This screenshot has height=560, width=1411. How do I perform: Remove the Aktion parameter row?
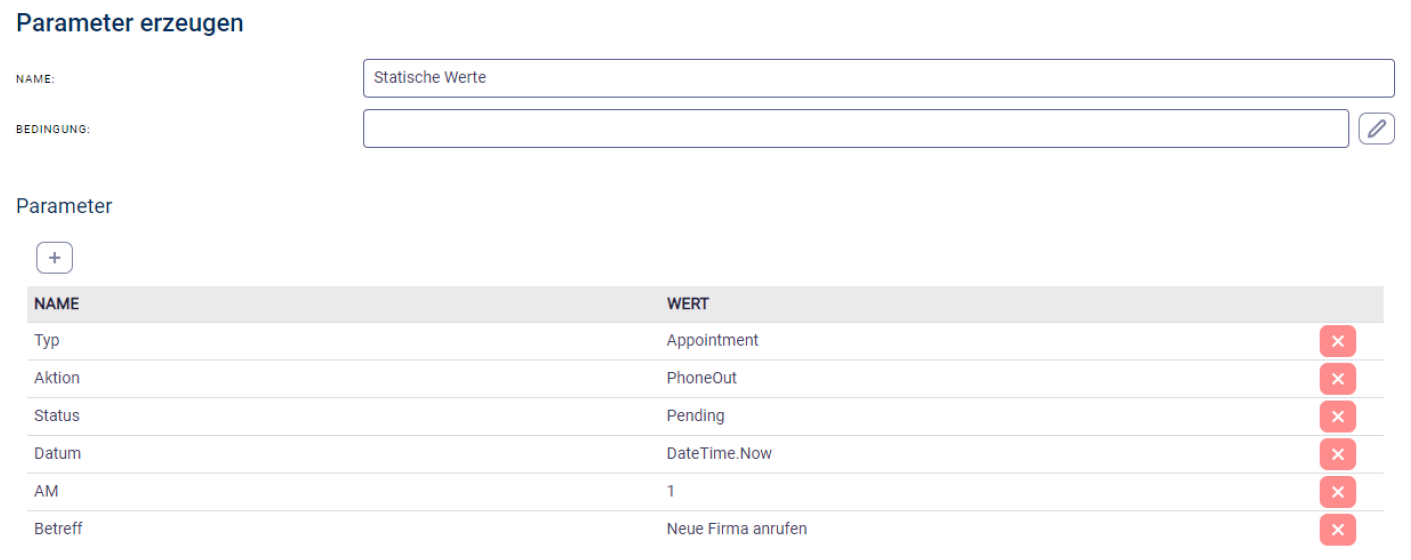pyautogui.click(x=1337, y=379)
